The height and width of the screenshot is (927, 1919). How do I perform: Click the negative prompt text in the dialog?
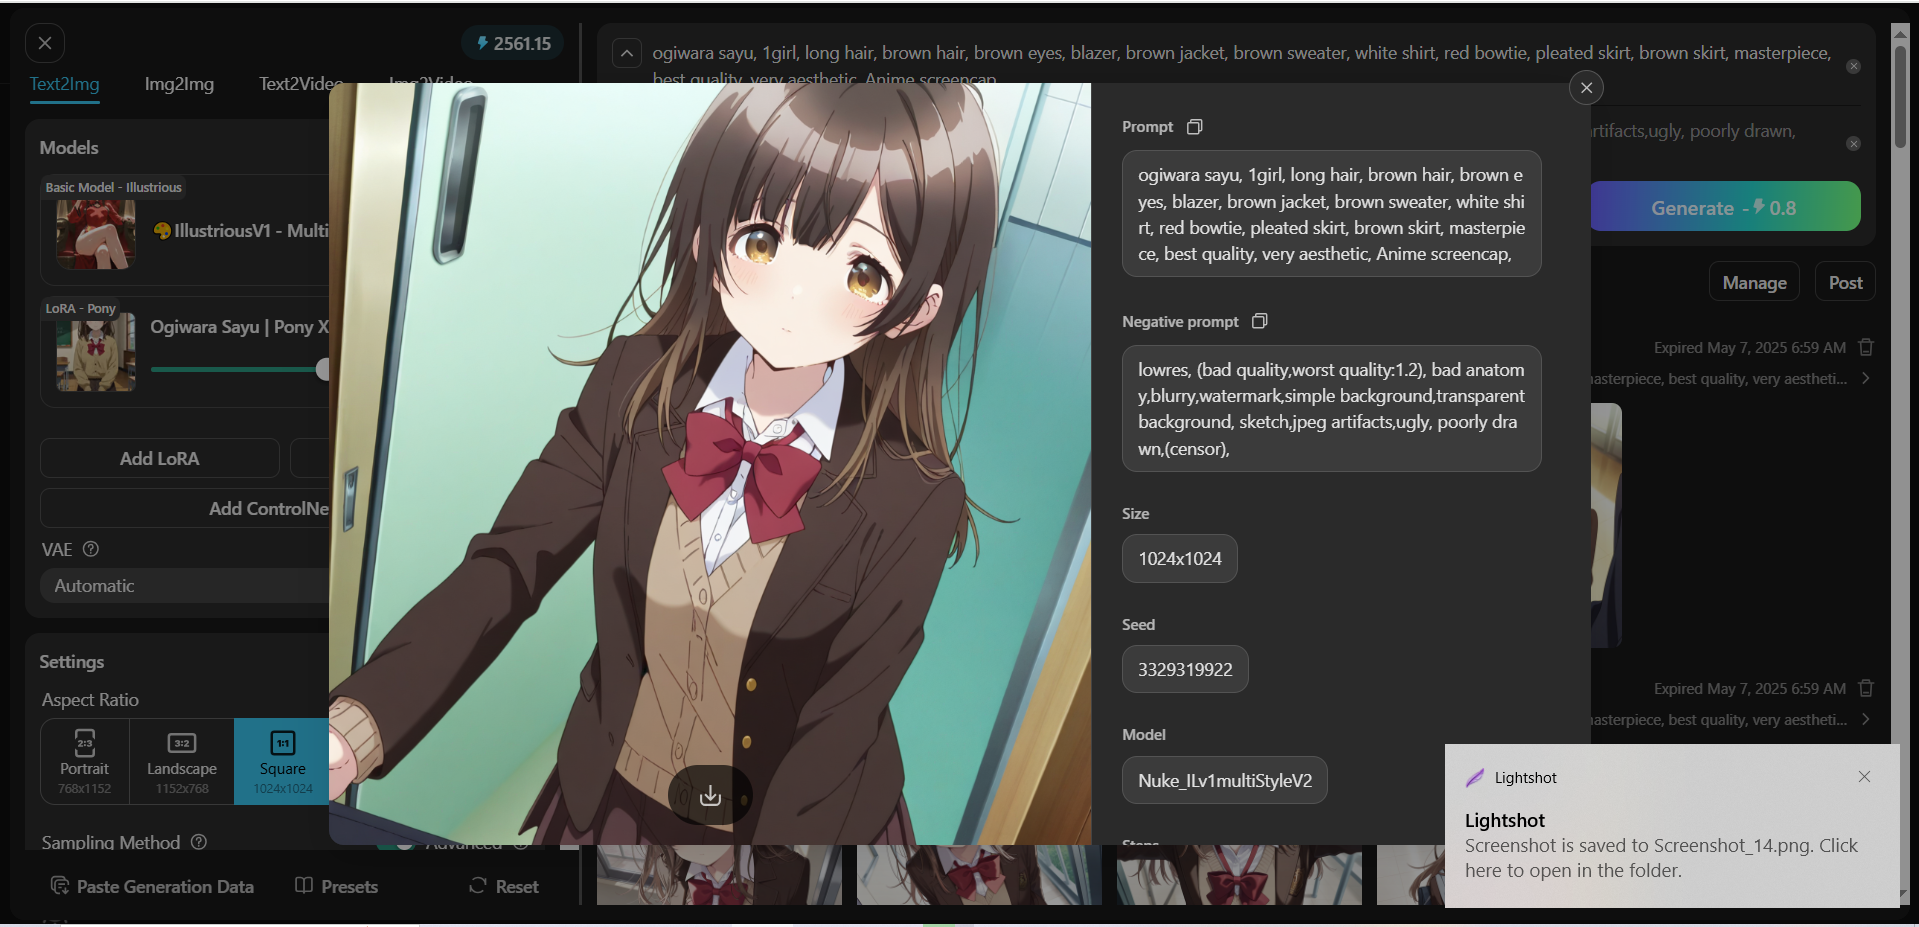click(1331, 409)
